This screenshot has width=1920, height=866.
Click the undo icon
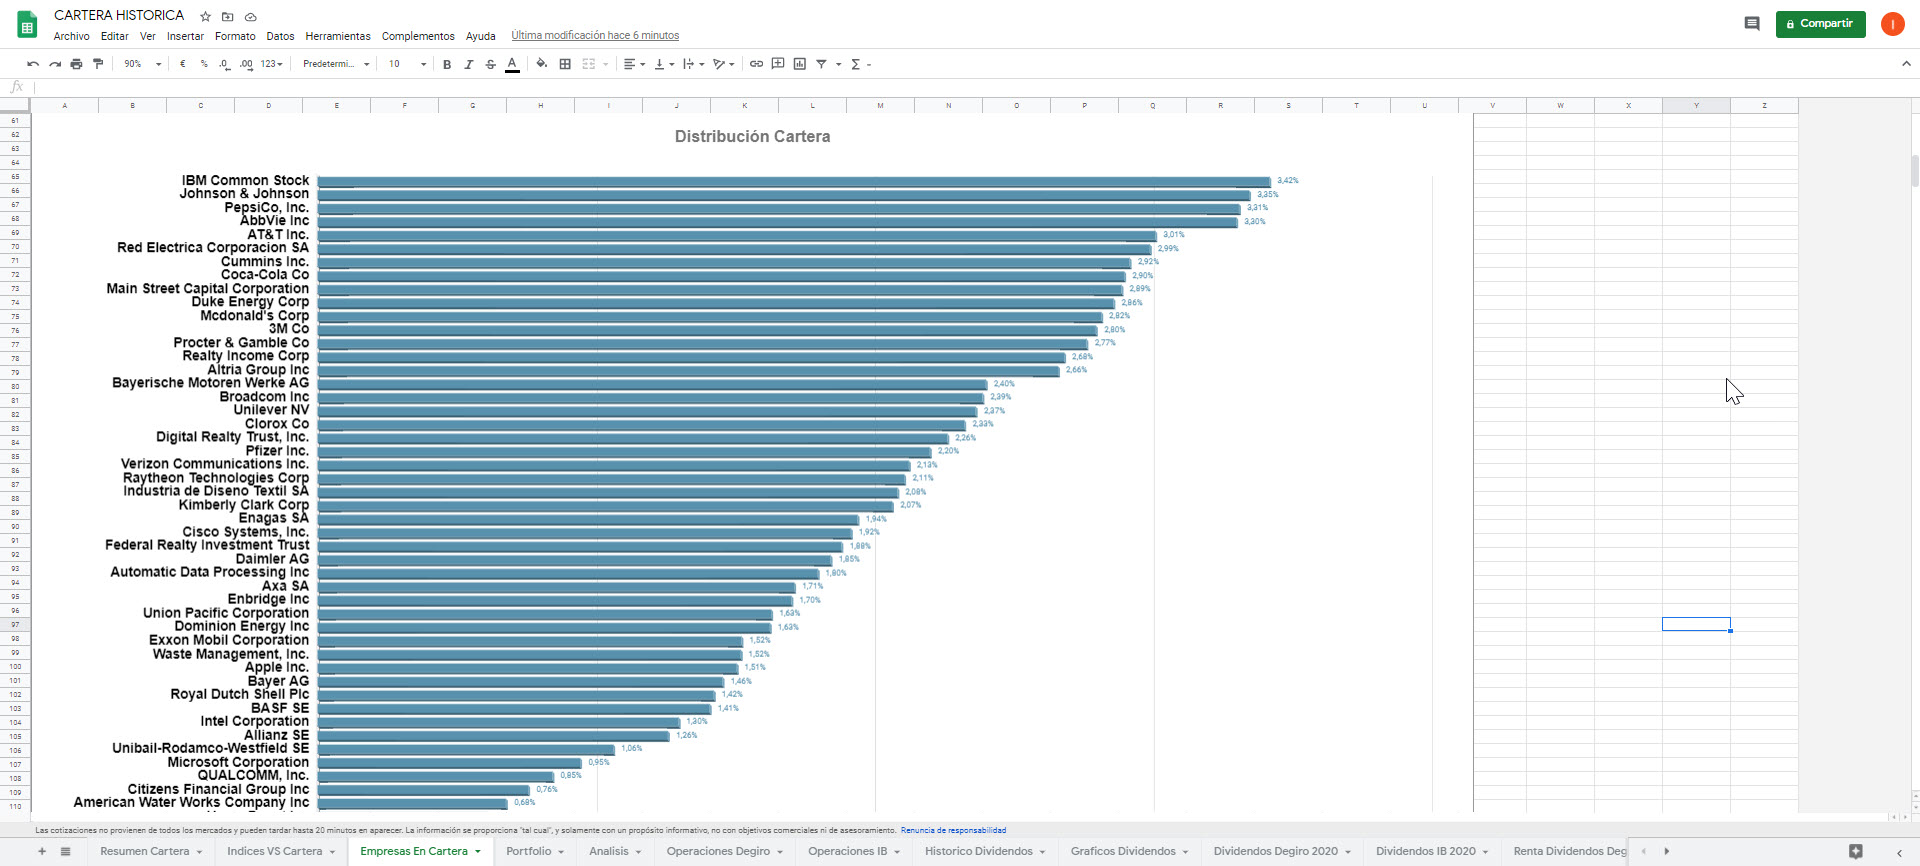[x=33, y=64]
